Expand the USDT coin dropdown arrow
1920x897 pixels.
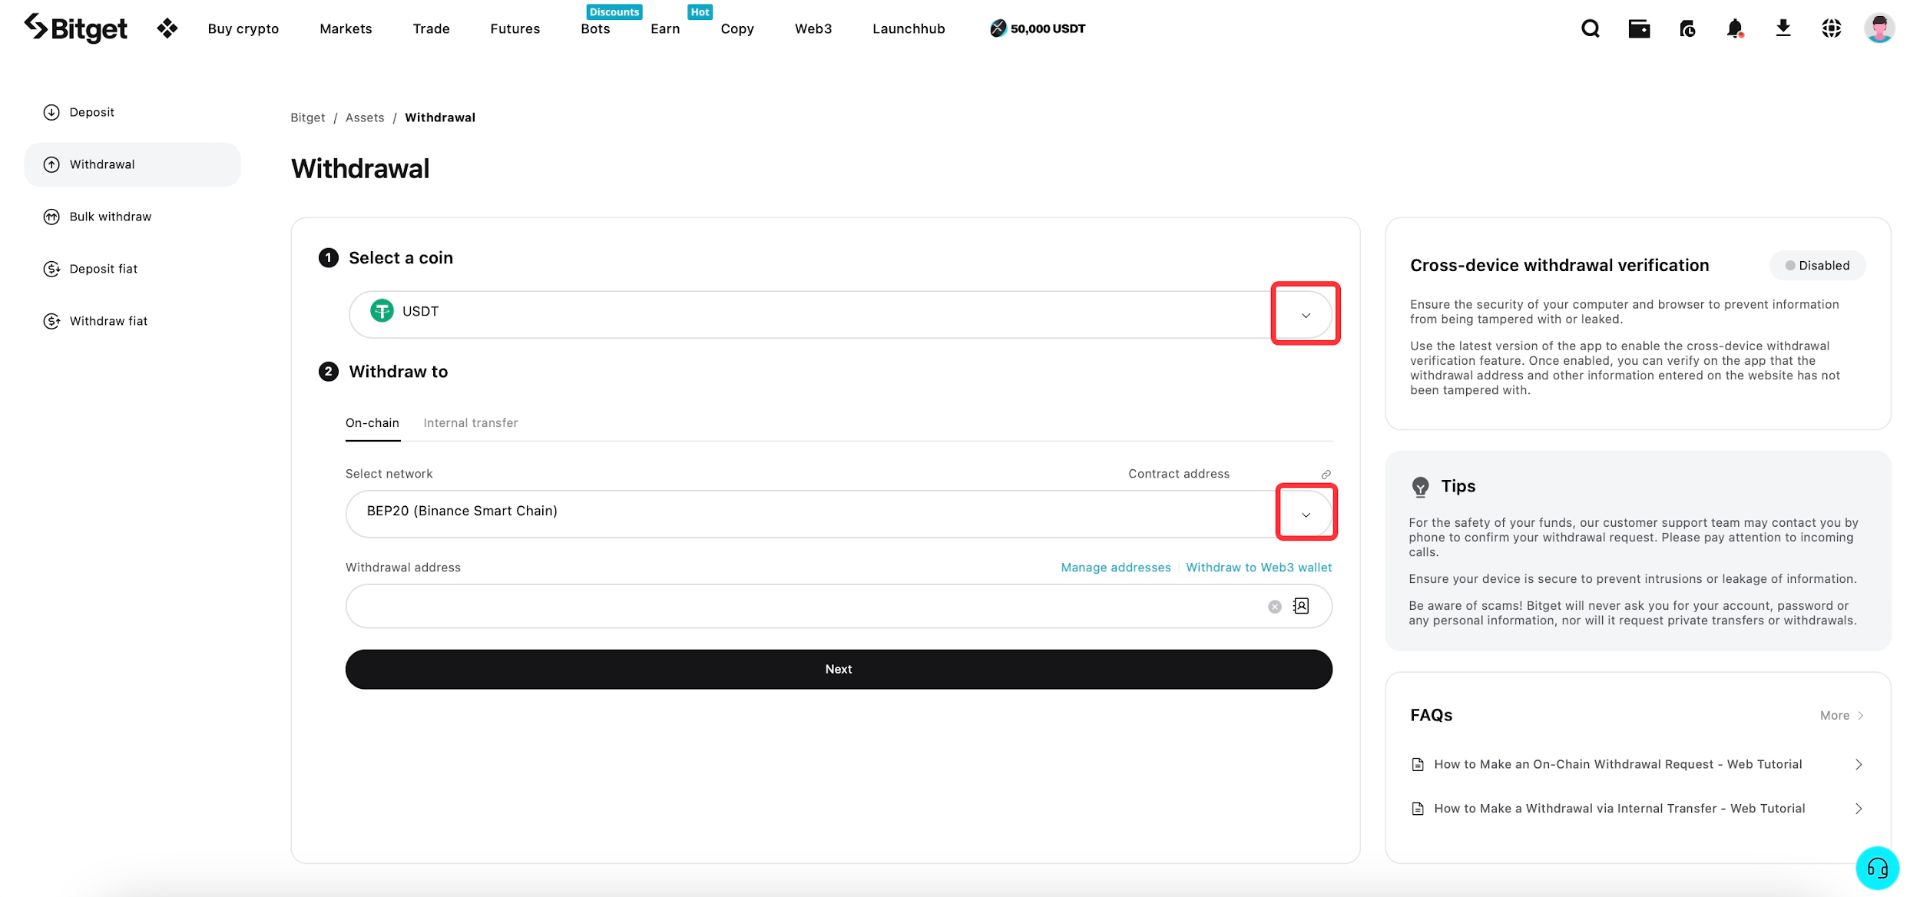coord(1305,315)
